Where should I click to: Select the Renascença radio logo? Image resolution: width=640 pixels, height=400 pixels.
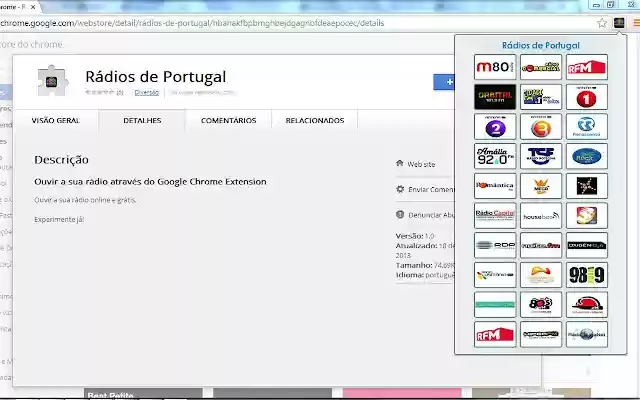[x=587, y=127]
